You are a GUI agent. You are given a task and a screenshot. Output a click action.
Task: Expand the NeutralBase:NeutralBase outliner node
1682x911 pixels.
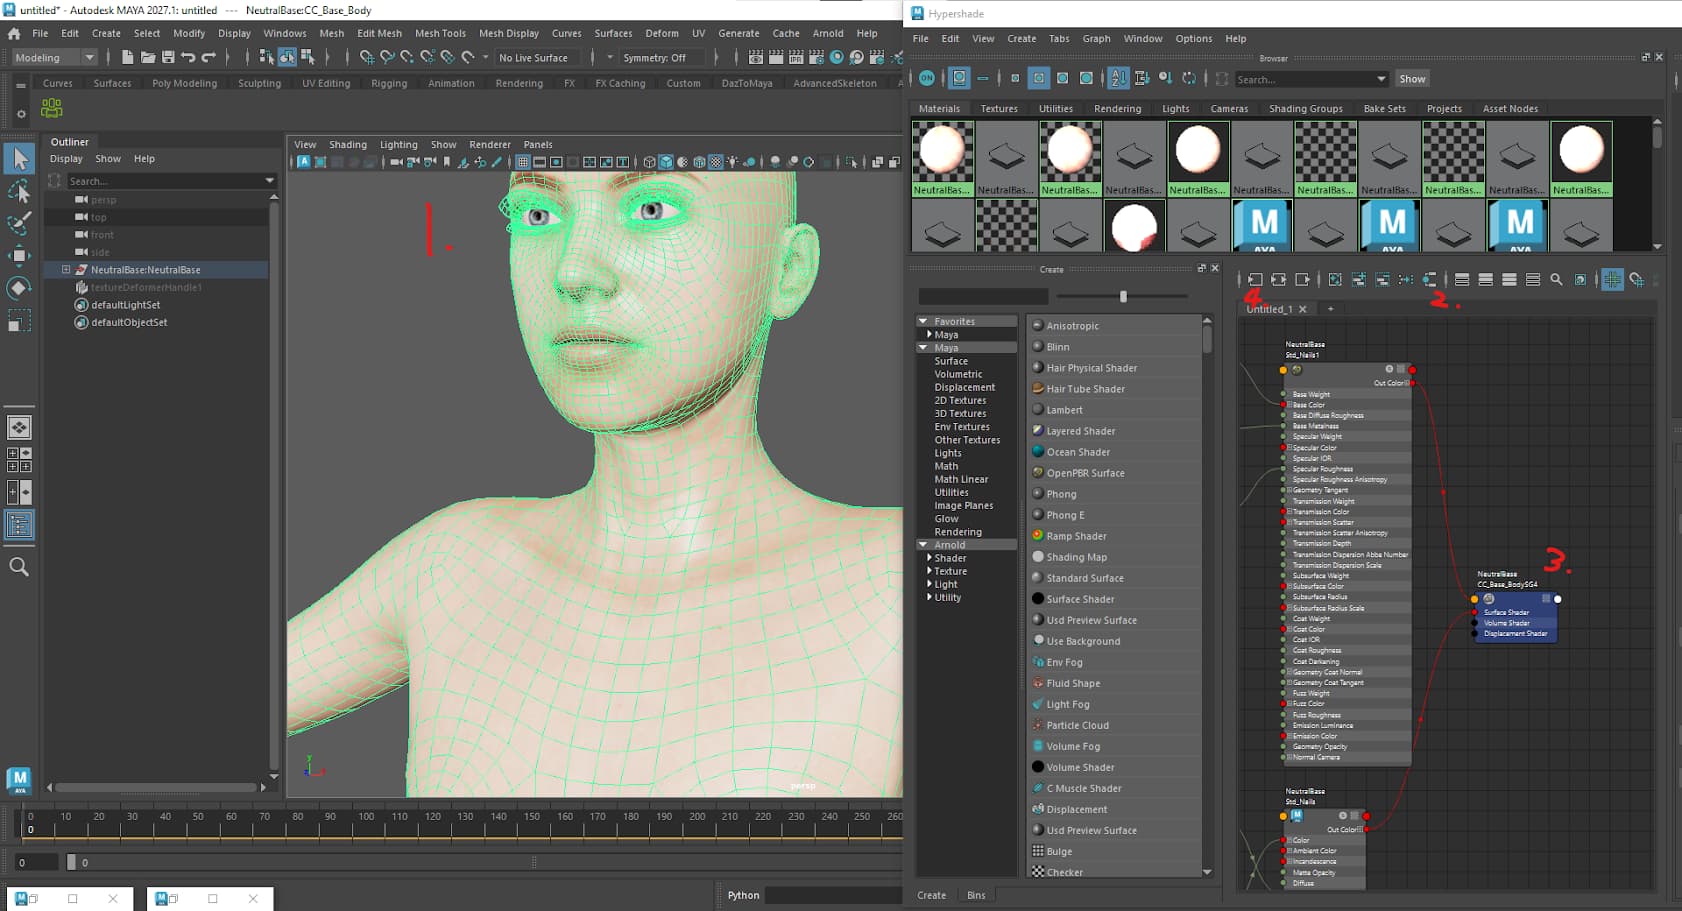[x=66, y=270]
